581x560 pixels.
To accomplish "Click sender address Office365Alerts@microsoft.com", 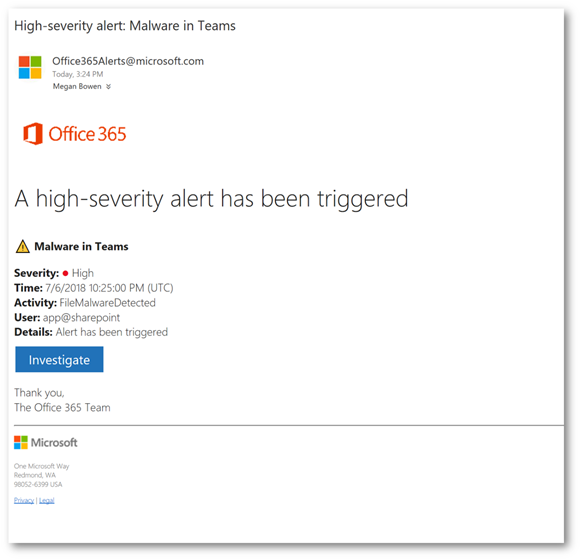I will (128, 61).
